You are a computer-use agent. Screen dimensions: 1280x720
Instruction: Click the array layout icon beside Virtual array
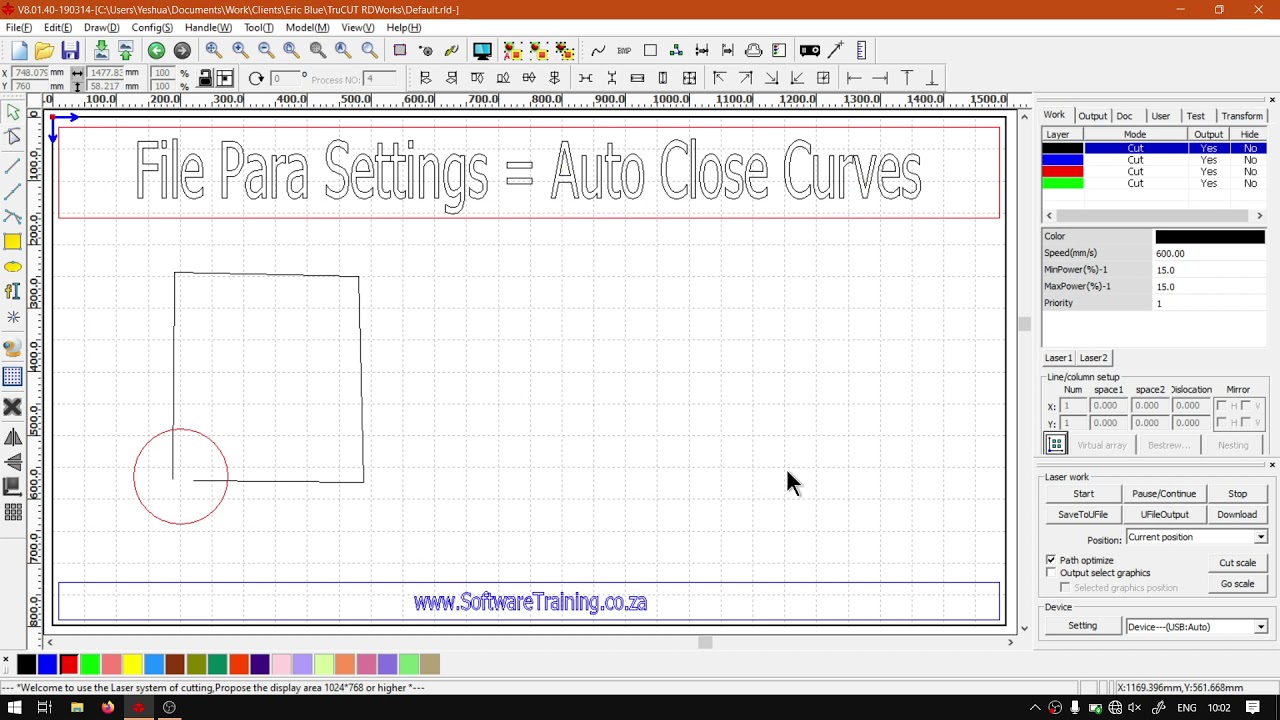point(1056,445)
